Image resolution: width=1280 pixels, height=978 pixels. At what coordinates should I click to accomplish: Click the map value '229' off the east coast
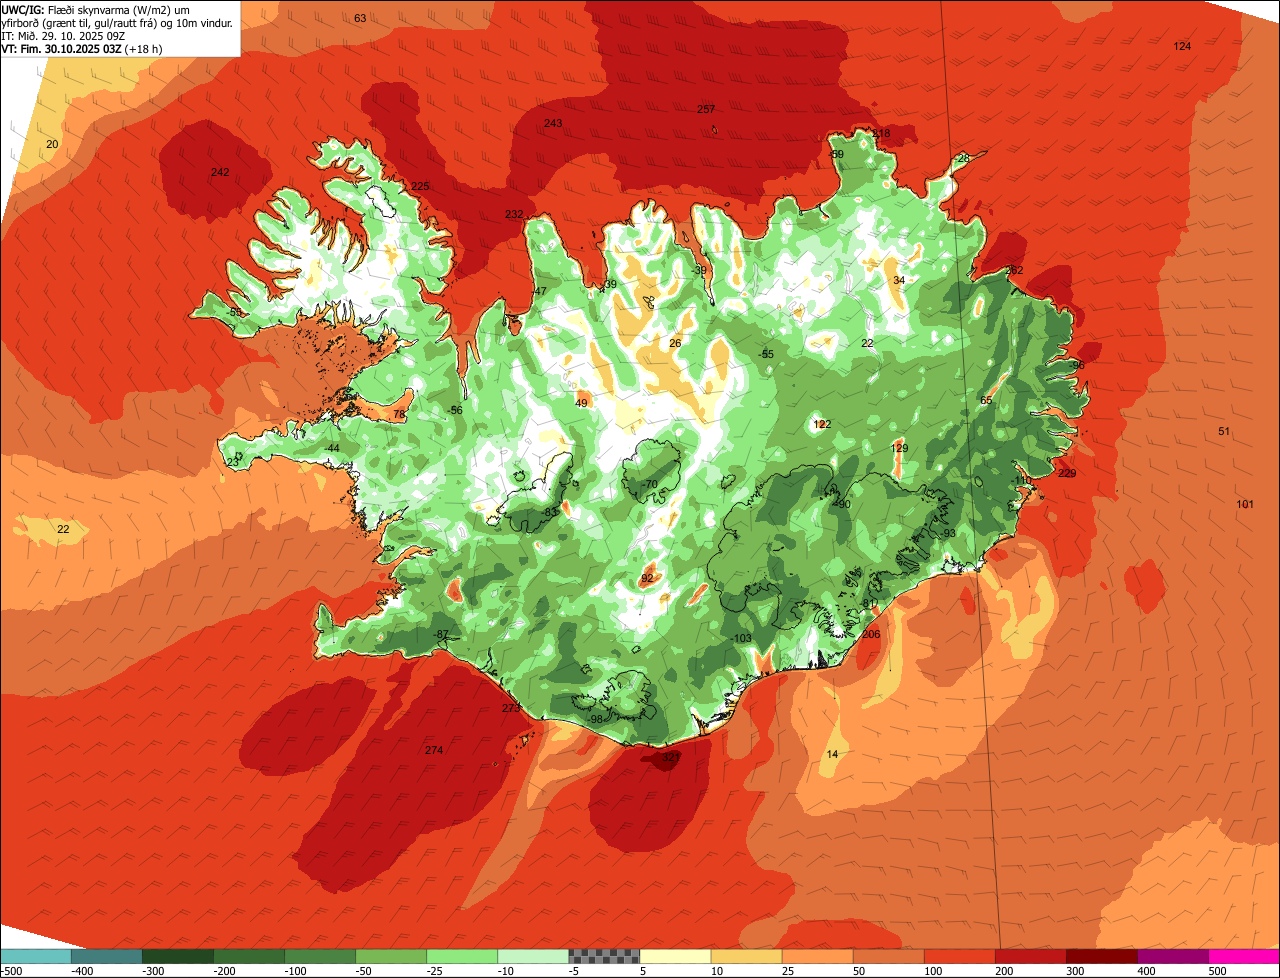point(1067,474)
